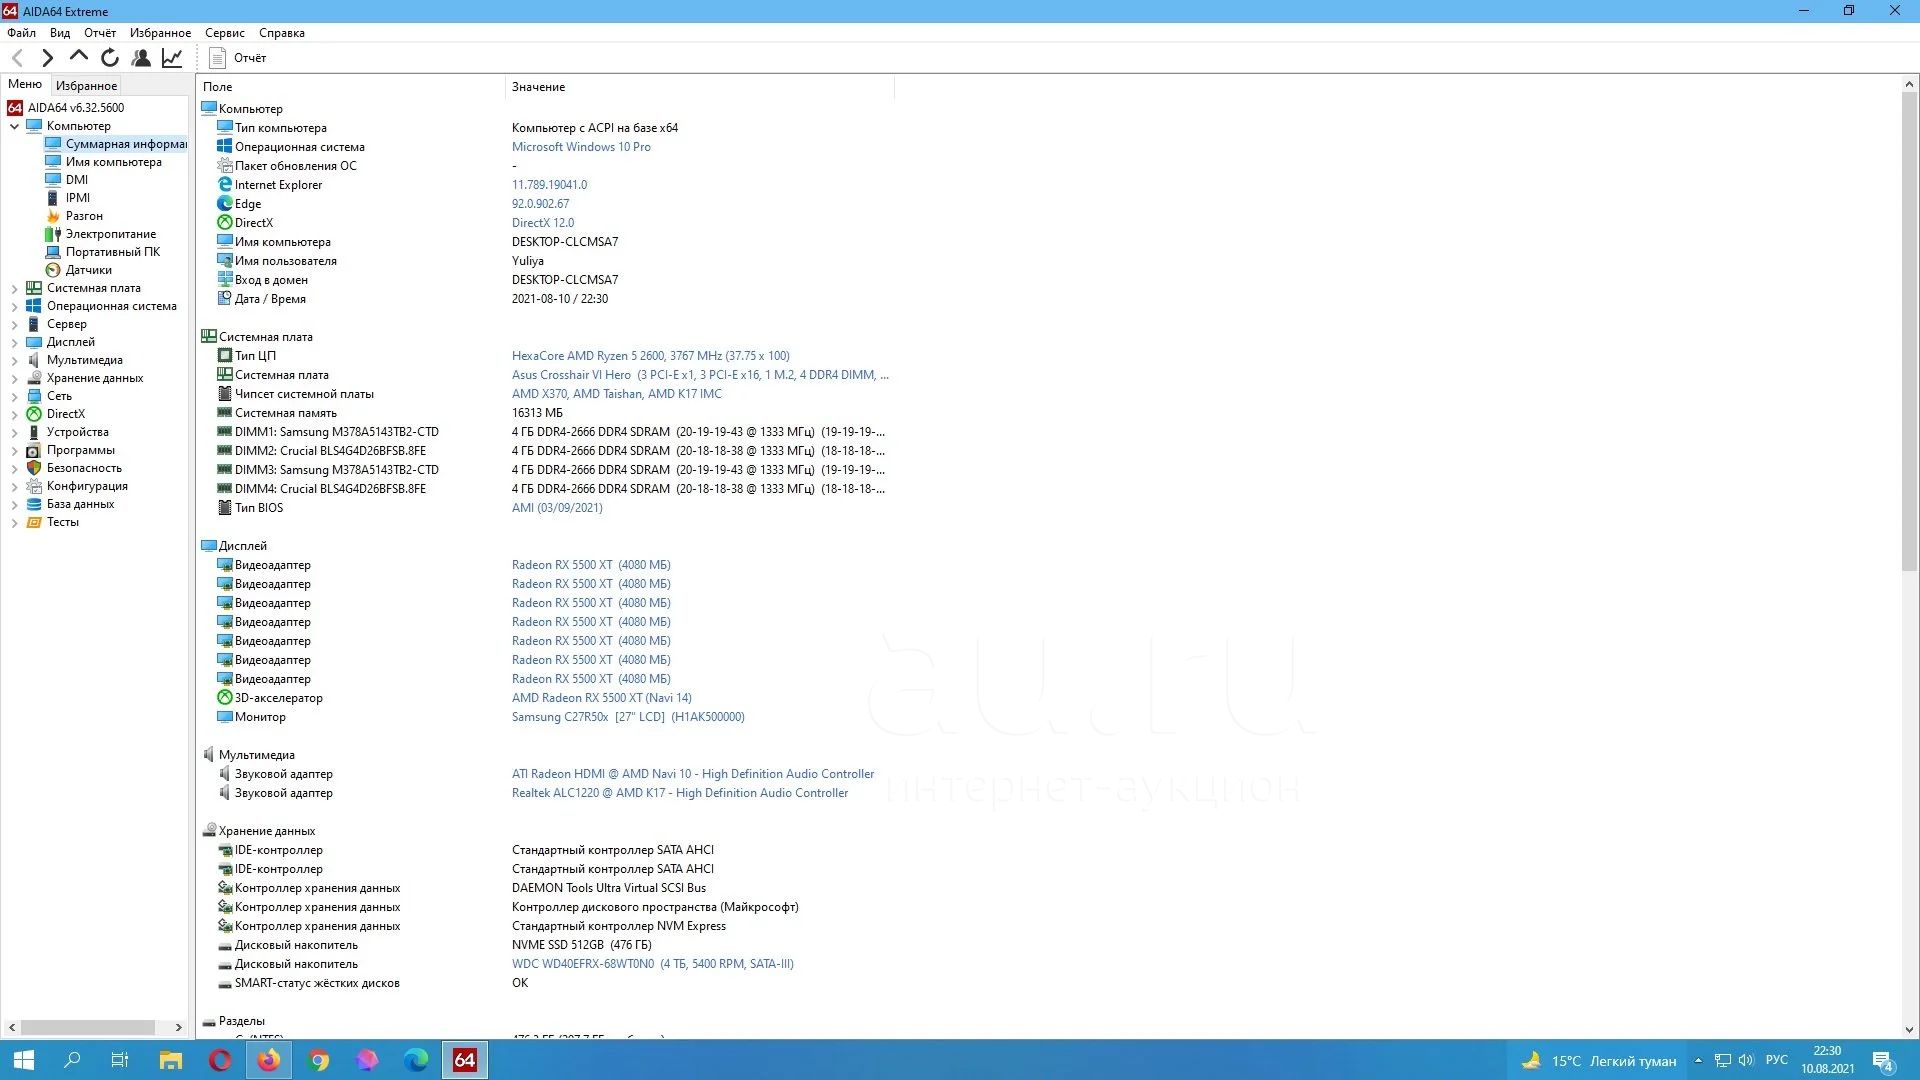Open user profile icon in the toolbar
This screenshot has width=1920, height=1080.
[x=141, y=58]
